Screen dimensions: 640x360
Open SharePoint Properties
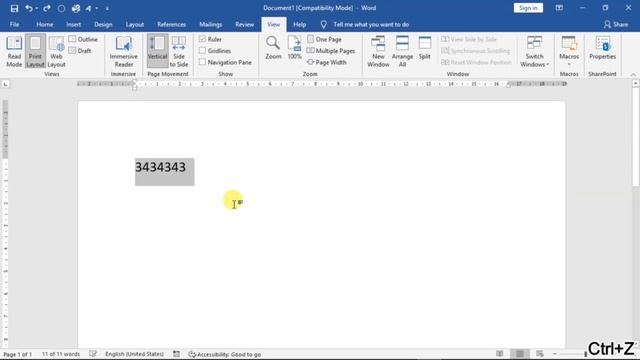602,48
